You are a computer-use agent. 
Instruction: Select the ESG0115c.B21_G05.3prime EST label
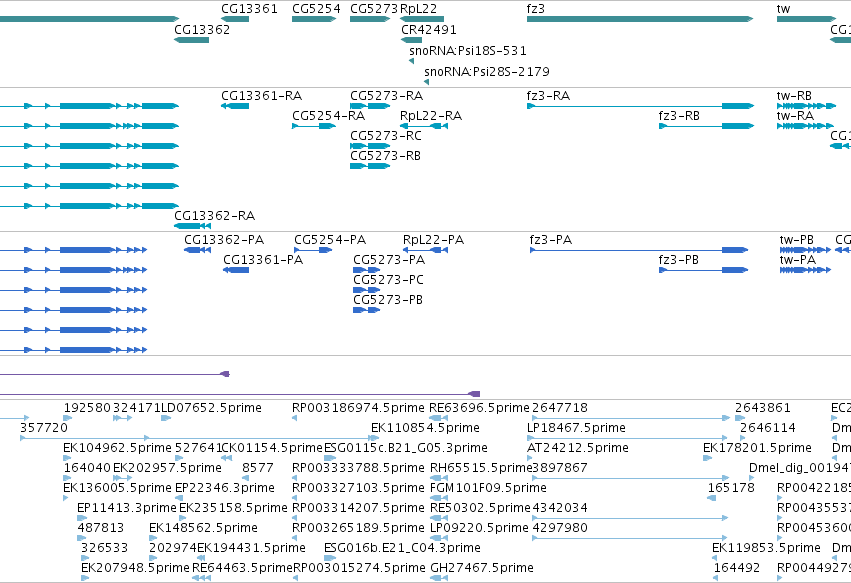point(406,448)
